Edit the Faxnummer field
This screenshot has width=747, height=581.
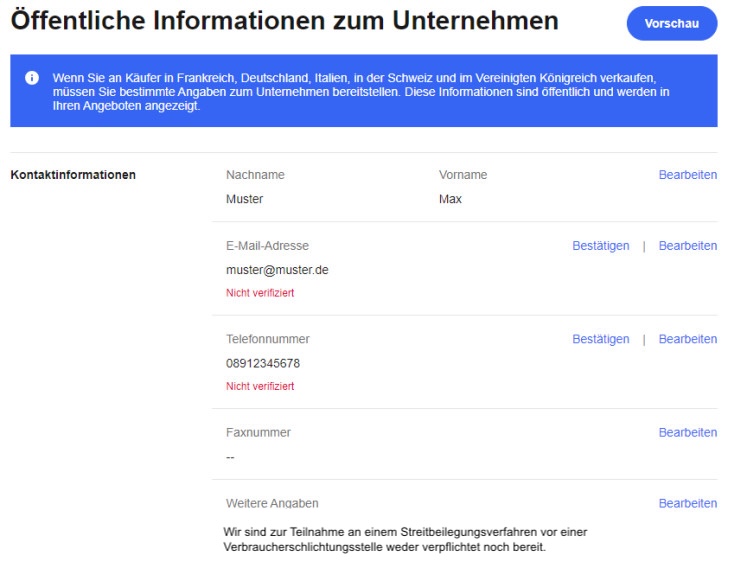click(x=687, y=433)
